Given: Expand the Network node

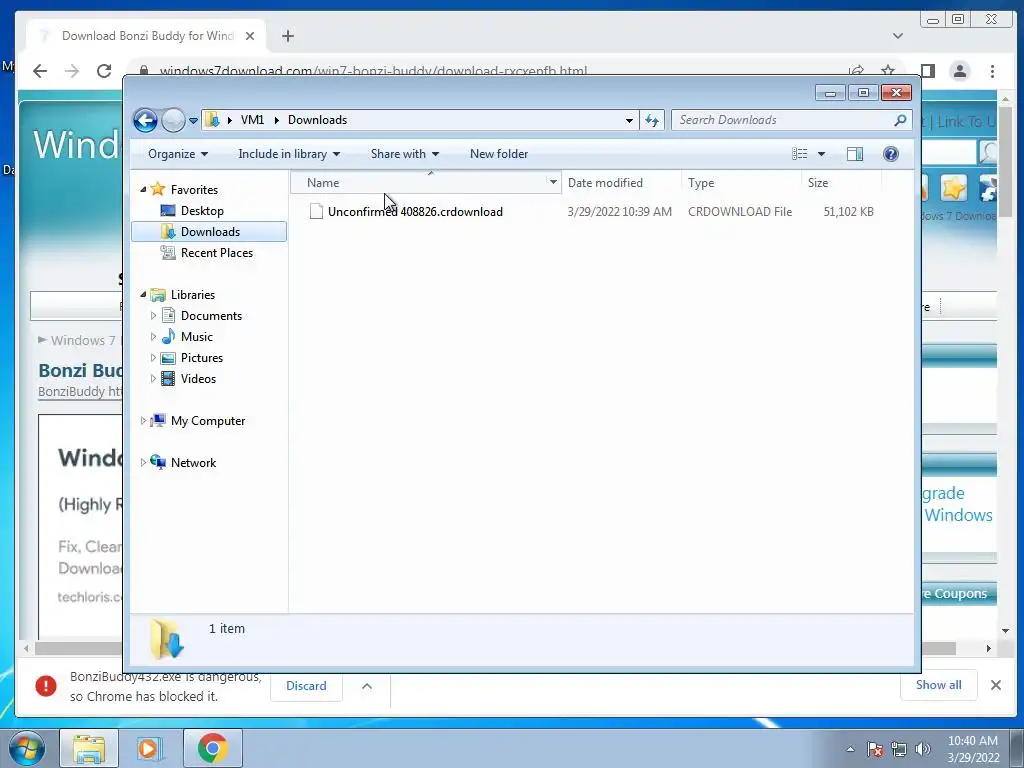Looking at the screenshot, I should [x=144, y=462].
